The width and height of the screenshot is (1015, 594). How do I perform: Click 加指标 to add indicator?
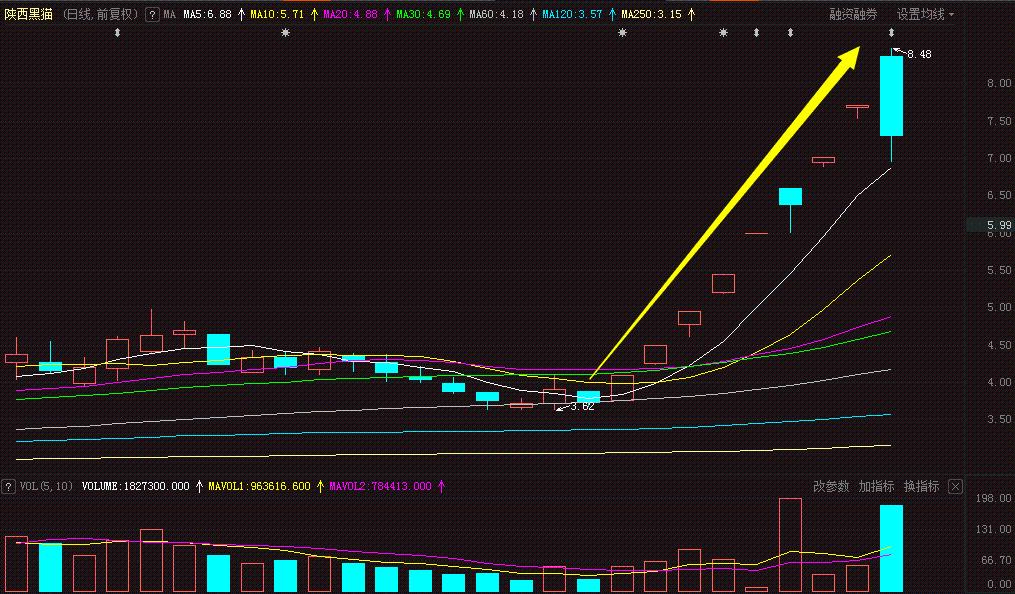pos(876,487)
